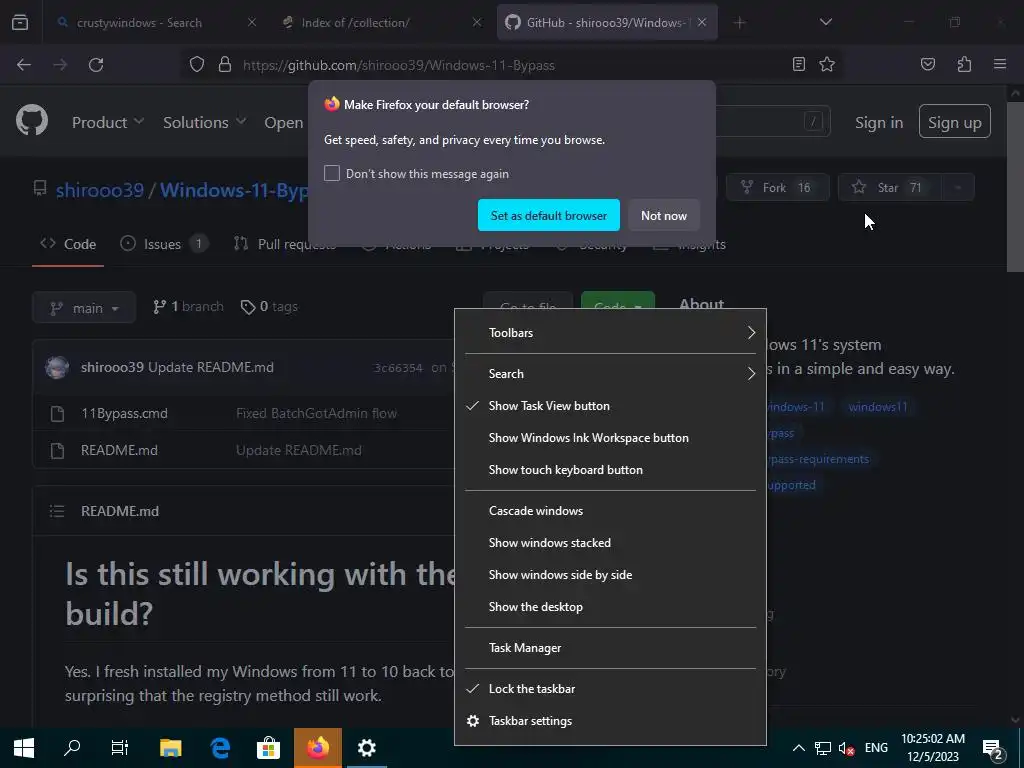Open Firefox View icon in tab strip
This screenshot has width=1024, height=768.
point(20,22)
